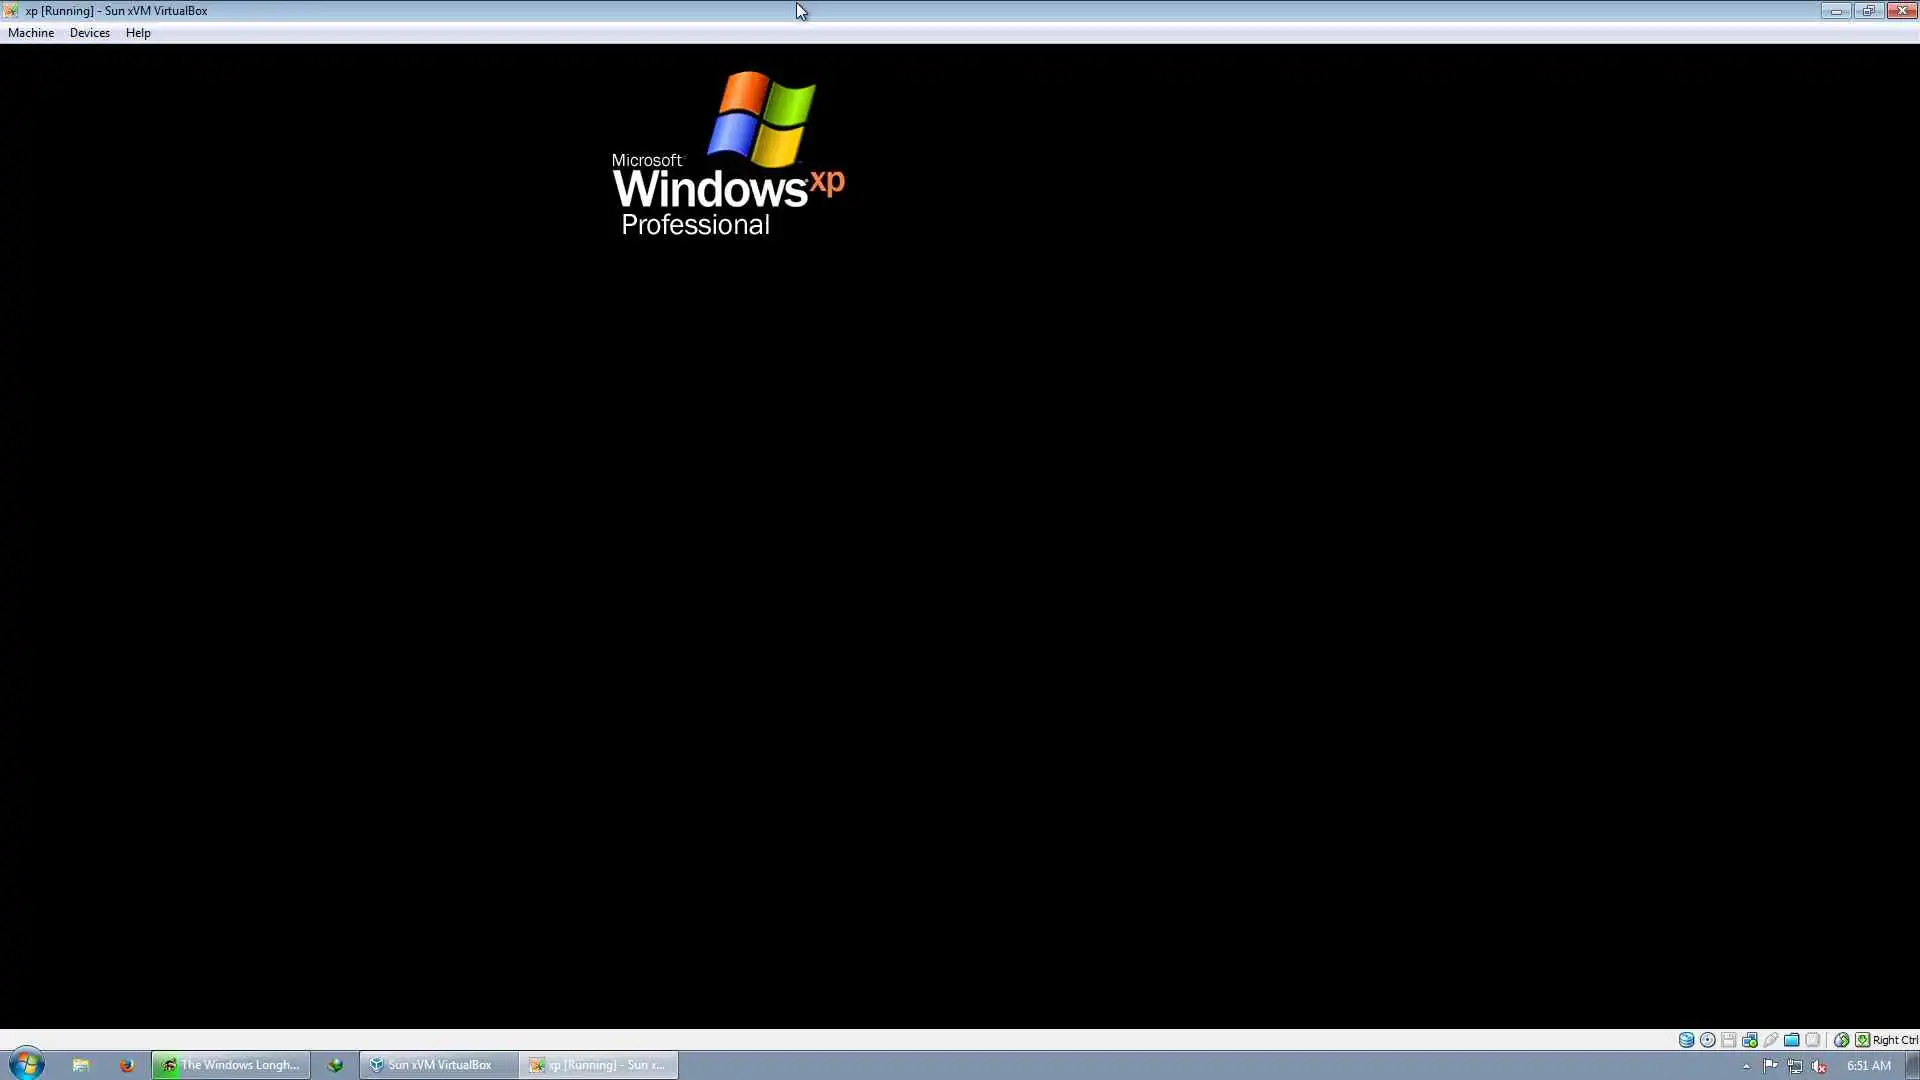Open shared folders status icon
The image size is (1920, 1080).
[1791, 1040]
